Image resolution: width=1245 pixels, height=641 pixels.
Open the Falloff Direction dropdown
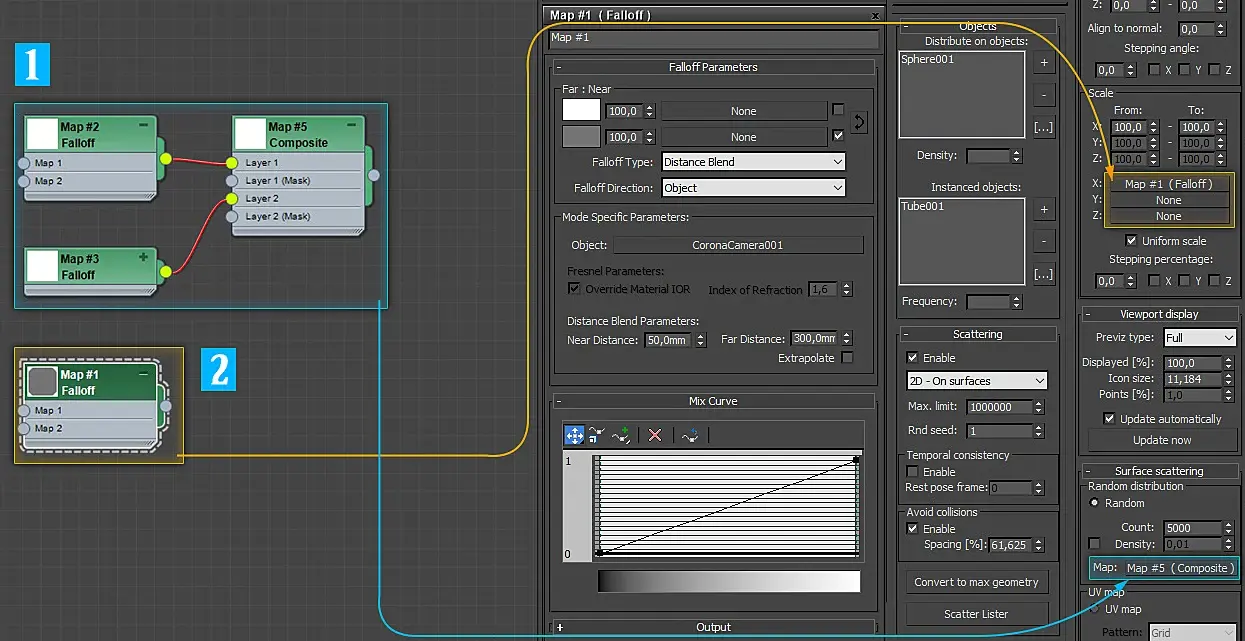(753, 188)
